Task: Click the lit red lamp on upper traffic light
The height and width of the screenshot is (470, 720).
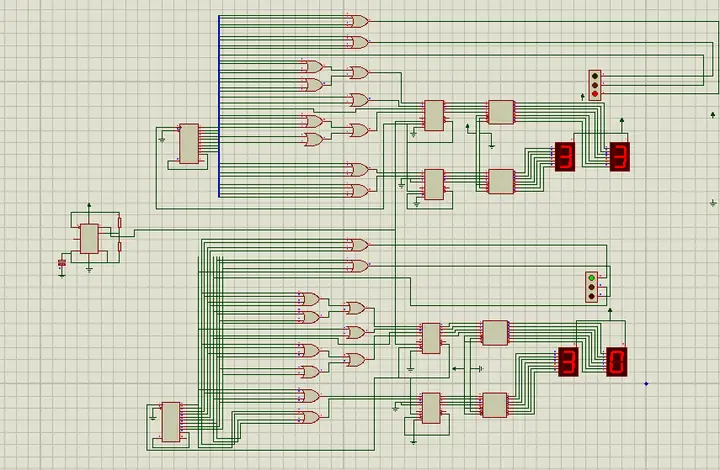Action: point(595,94)
